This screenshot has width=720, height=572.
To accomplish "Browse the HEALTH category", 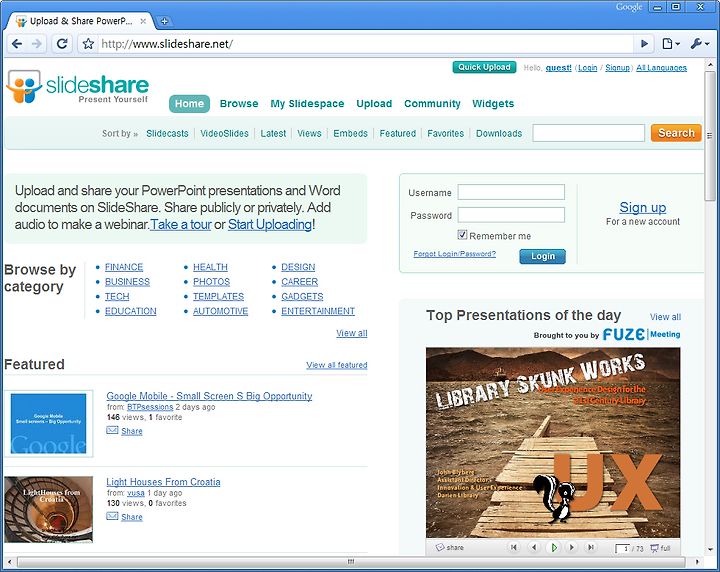I will click(x=210, y=267).
